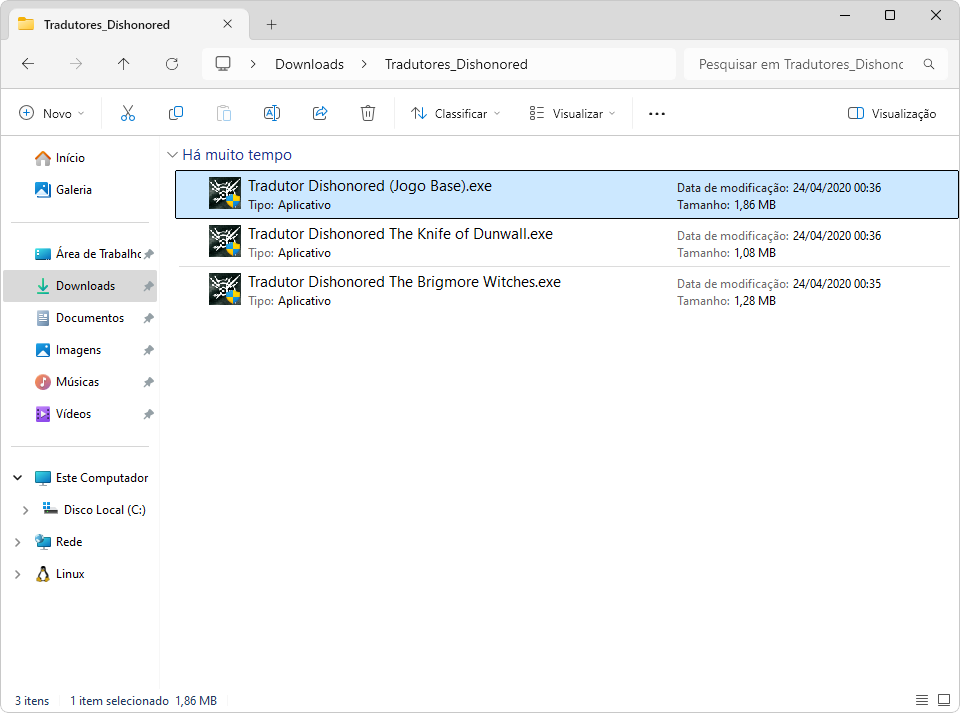Viewport: 960px width, 713px height.
Task: Unpin Vídeos using its pin icon
Action: (148, 414)
